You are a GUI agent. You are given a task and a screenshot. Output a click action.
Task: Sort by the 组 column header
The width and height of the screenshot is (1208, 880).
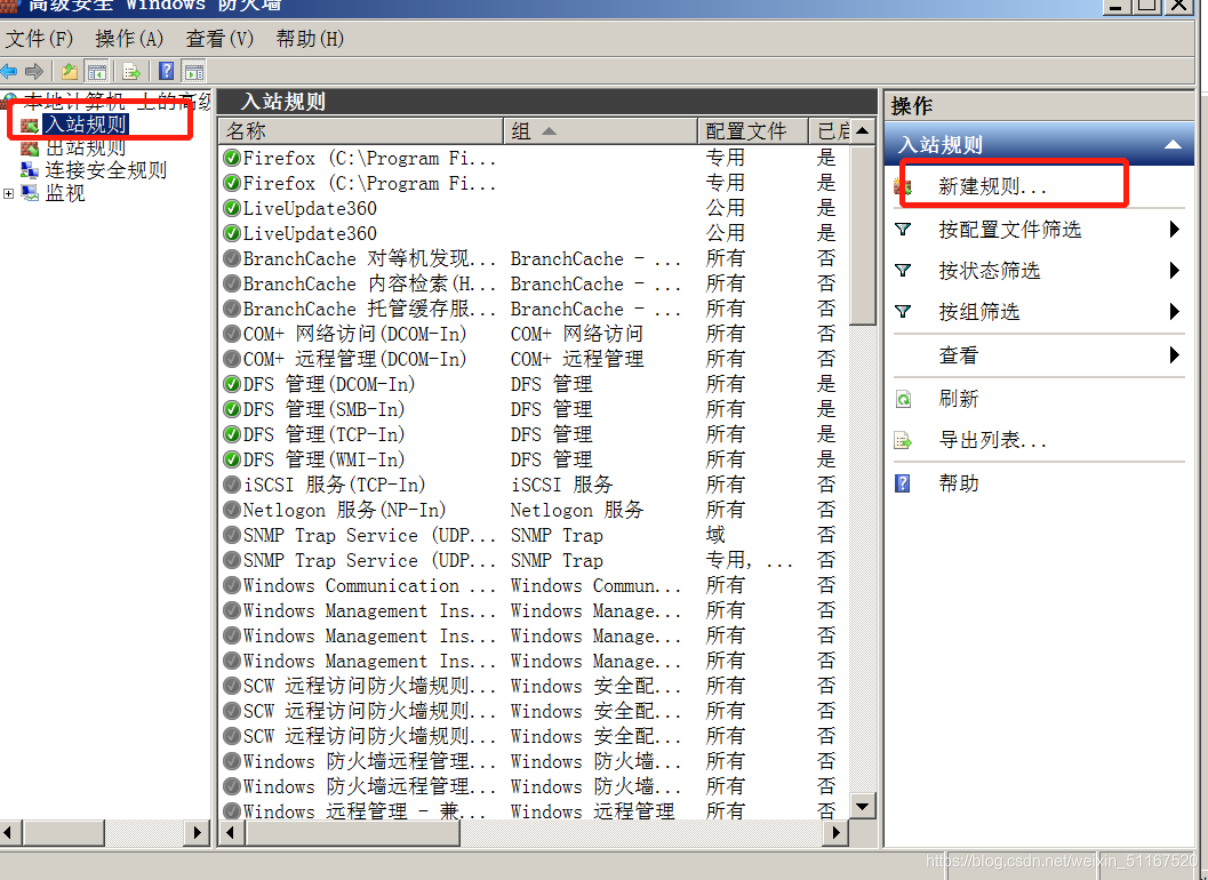click(x=599, y=131)
